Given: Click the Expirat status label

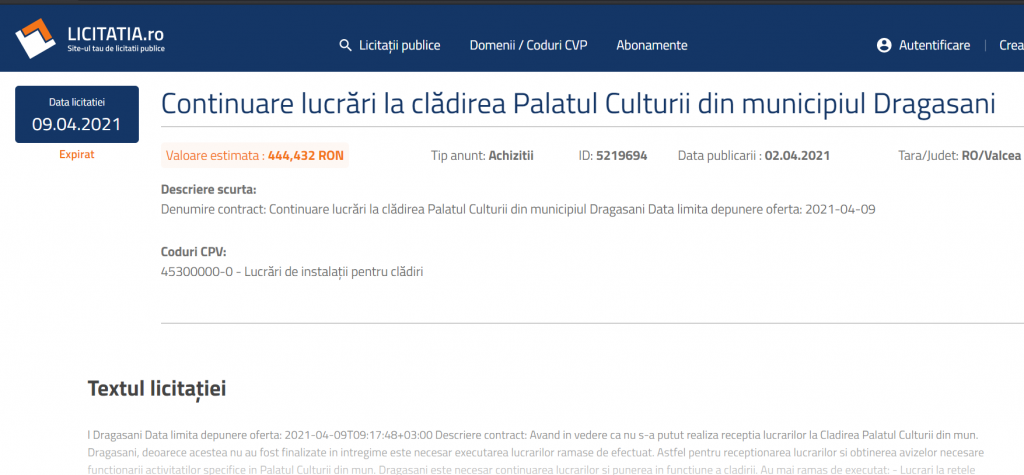Looking at the screenshot, I should 76,155.
